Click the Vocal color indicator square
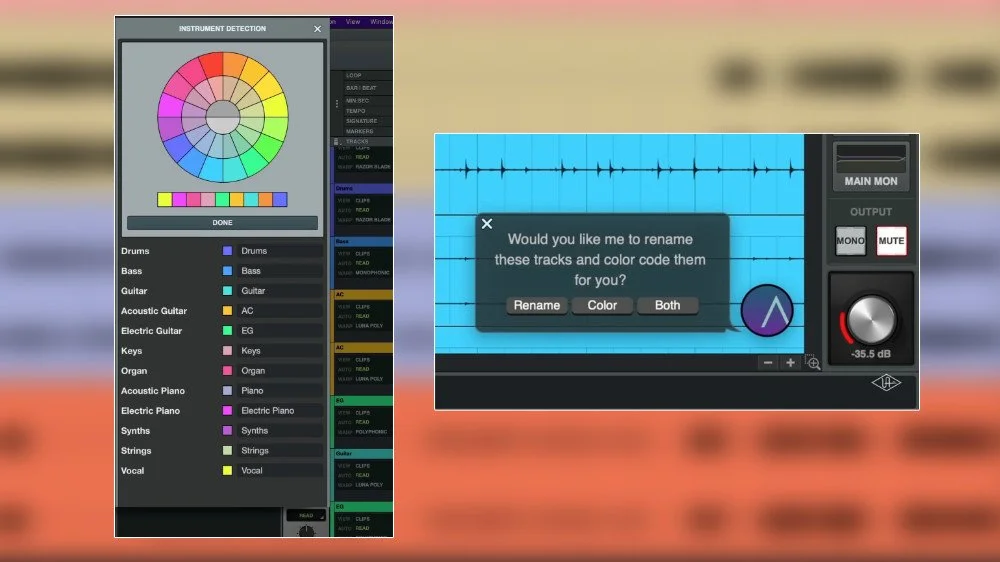Screen dimensions: 1000x562 coord(227,470)
